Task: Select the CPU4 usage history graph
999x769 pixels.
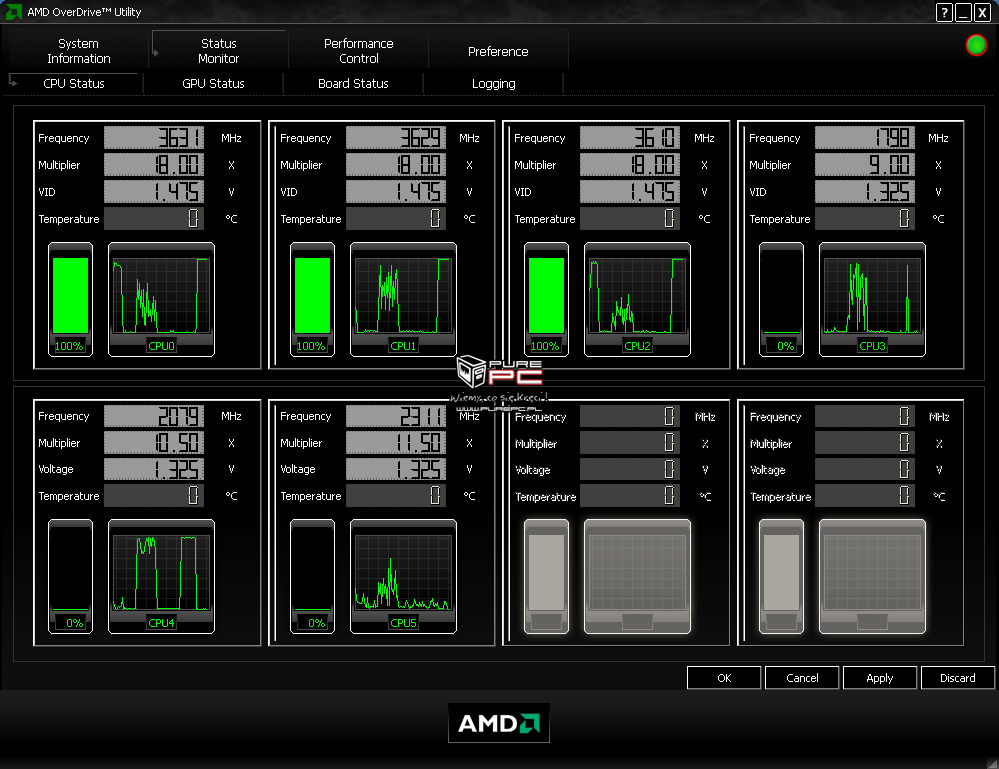Action: pos(161,576)
